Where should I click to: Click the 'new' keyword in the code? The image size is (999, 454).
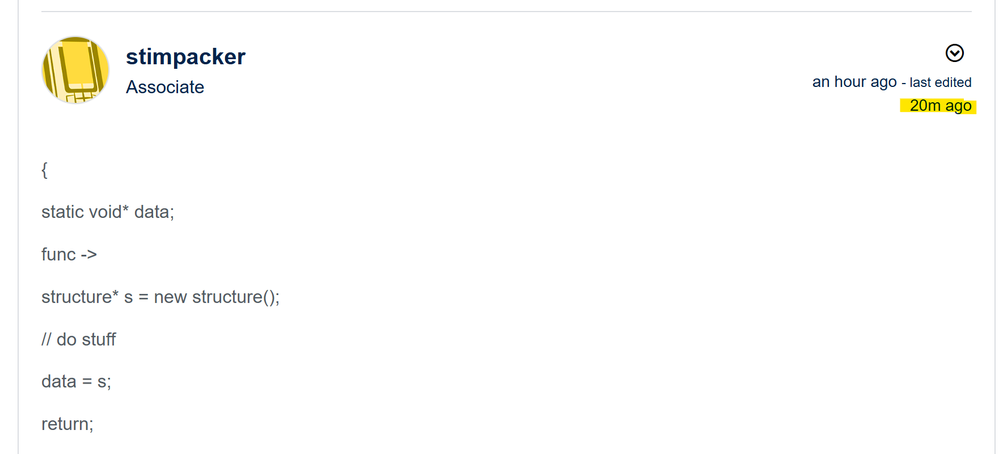pos(170,297)
